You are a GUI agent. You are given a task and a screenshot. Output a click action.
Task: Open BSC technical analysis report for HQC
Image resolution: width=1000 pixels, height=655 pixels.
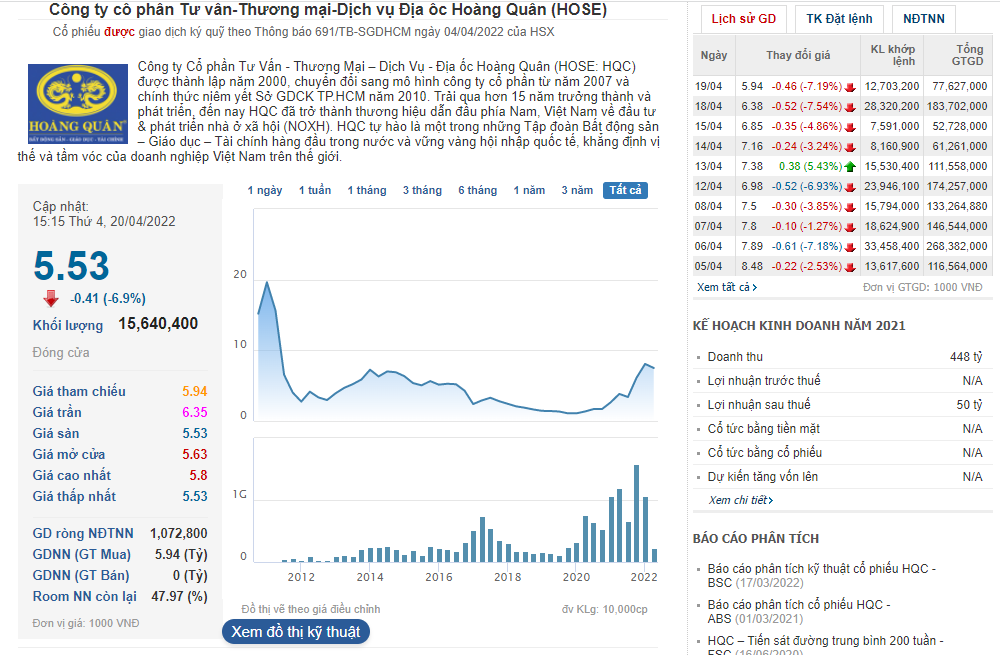(x=821, y=575)
